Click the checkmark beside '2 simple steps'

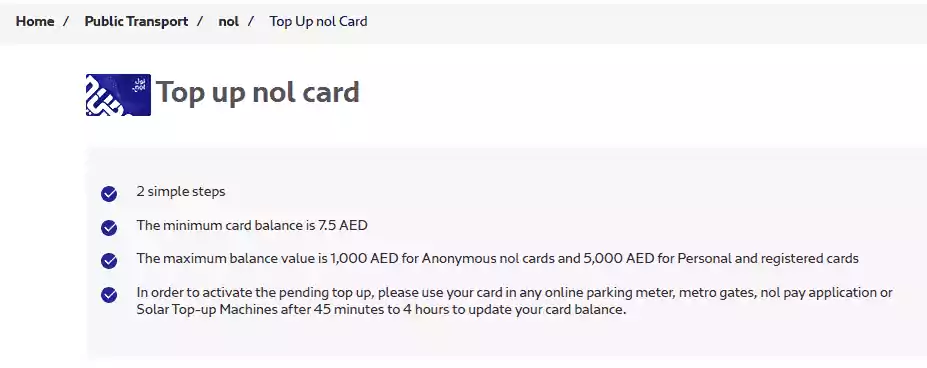(x=109, y=193)
